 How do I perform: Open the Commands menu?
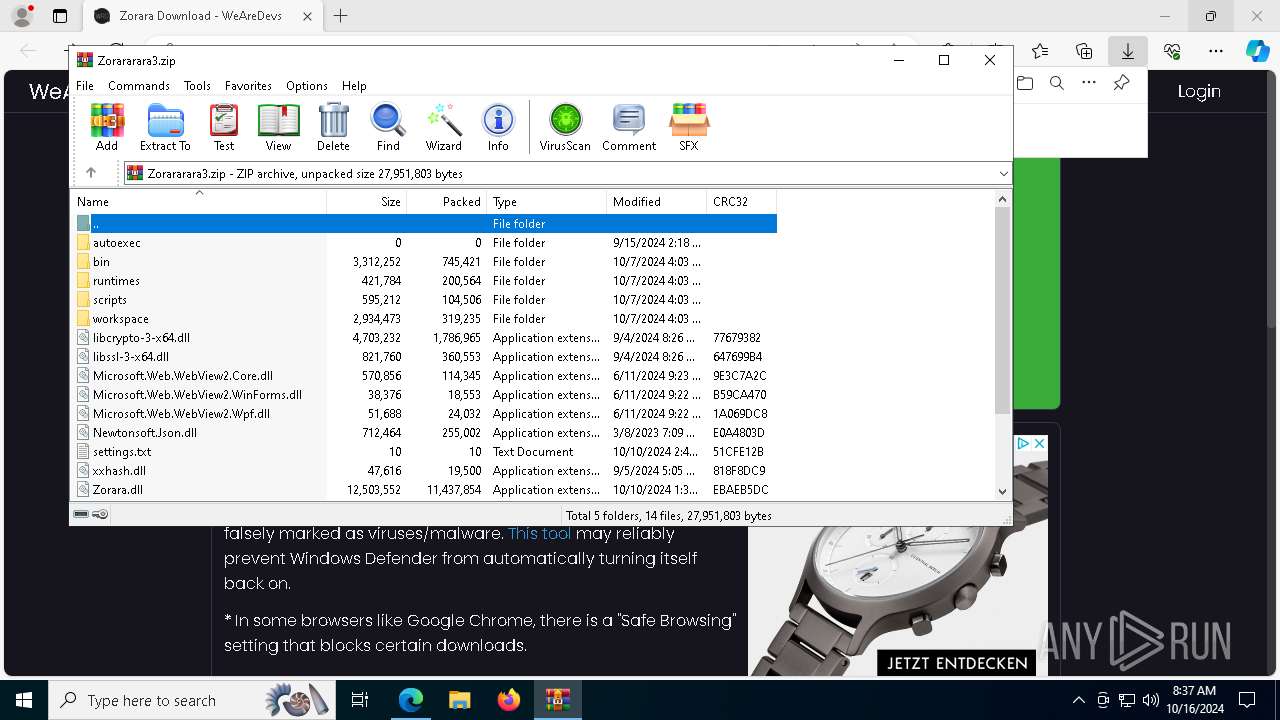[x=139, y=86]
